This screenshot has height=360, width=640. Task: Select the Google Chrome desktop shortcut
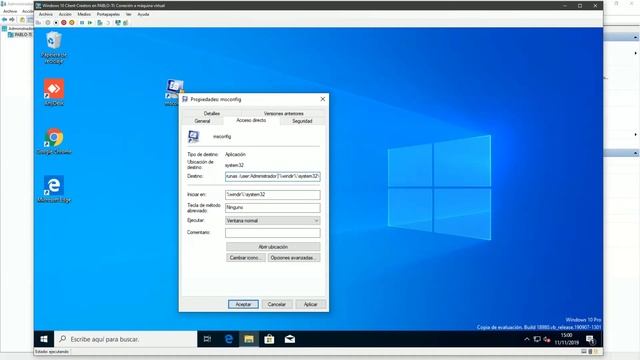tap(54, 141)
